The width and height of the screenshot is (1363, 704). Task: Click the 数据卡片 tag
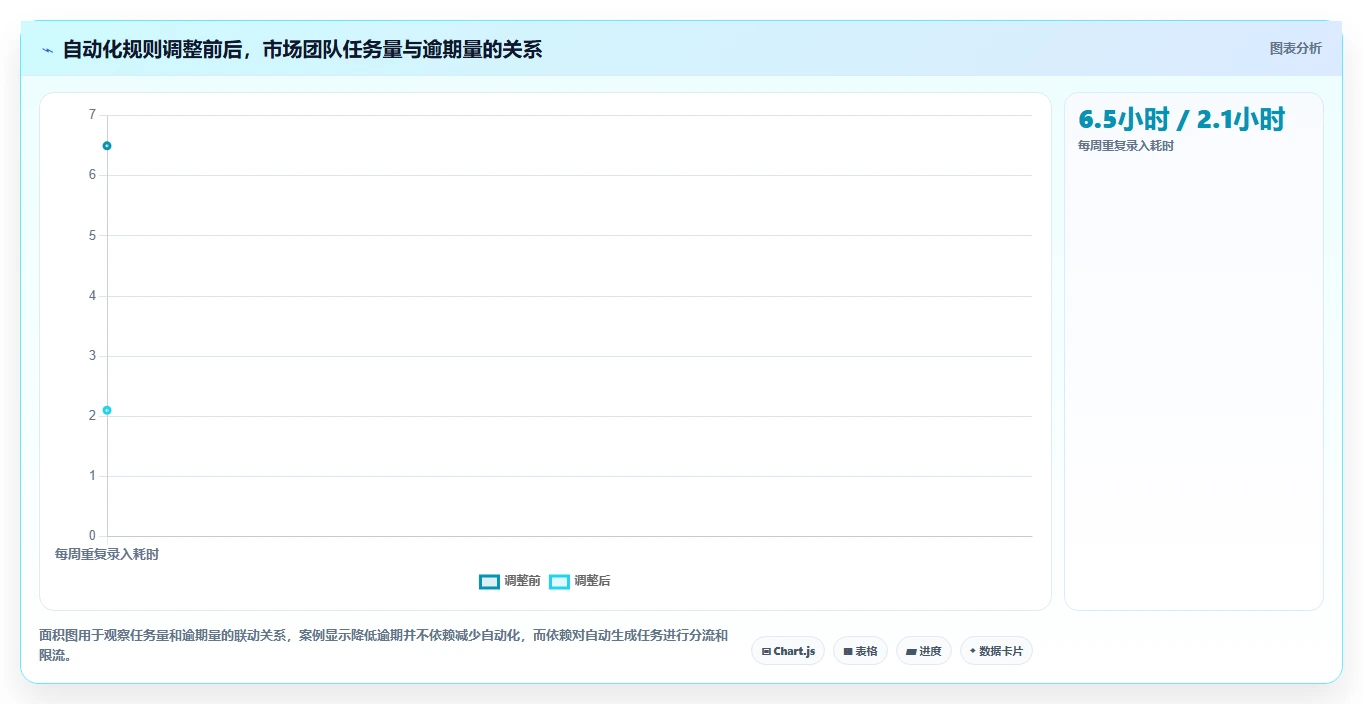(x=996, y=651)
